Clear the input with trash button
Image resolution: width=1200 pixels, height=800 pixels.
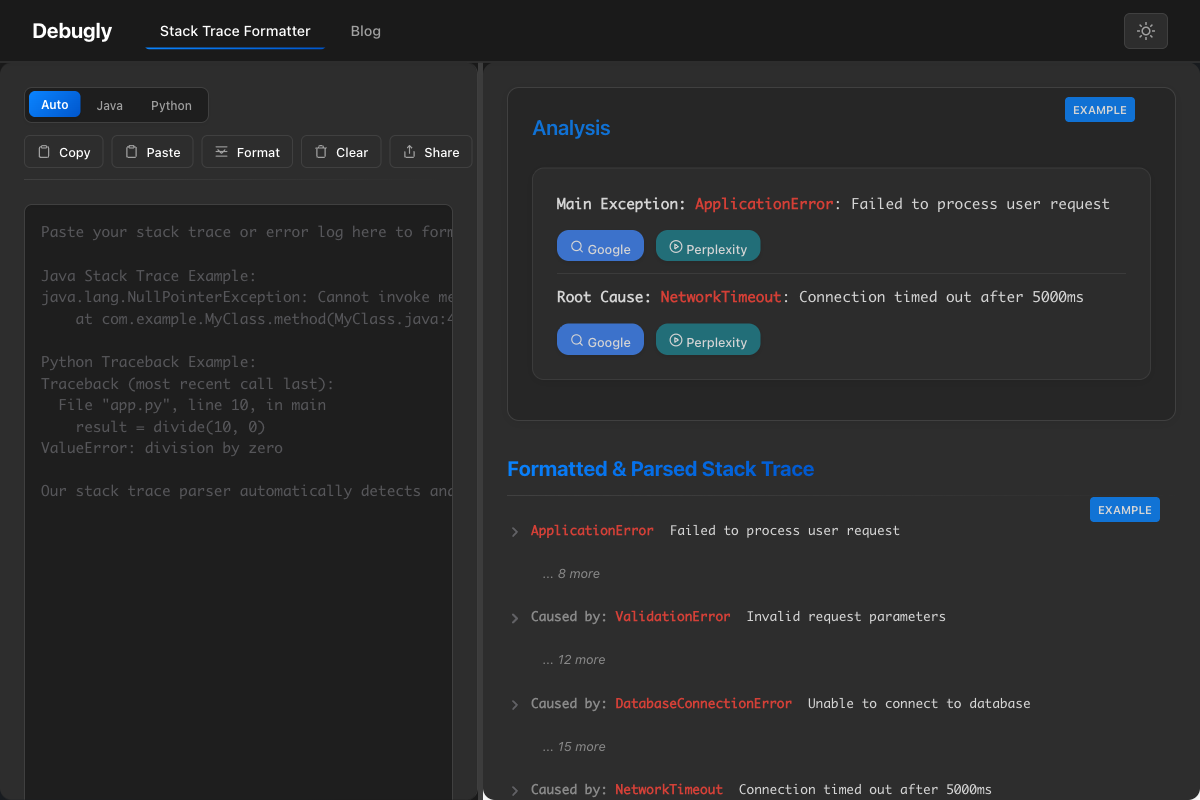(x=341, y=152)
